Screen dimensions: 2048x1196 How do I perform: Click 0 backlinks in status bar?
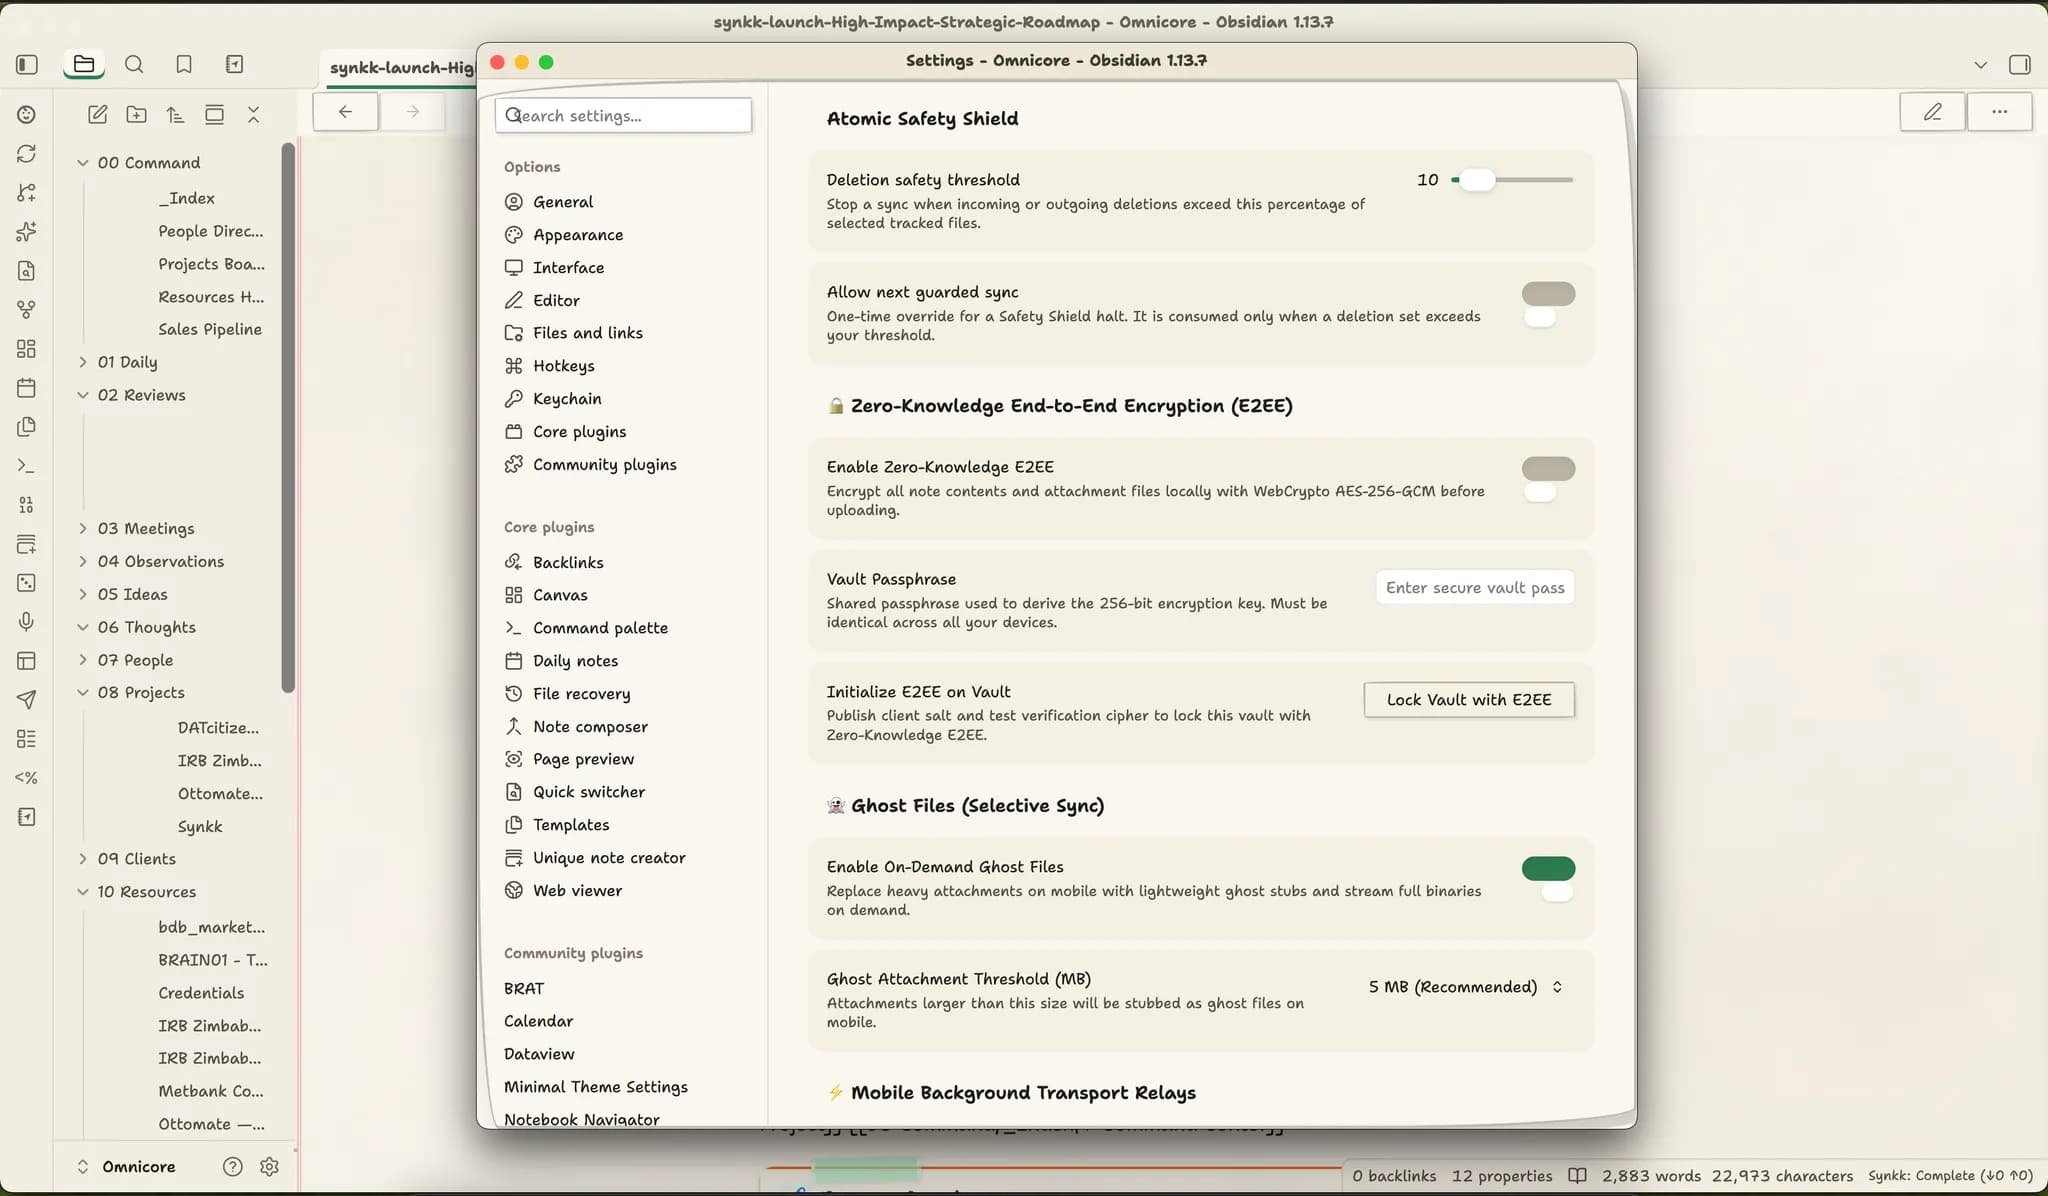click(1394, 1177)
